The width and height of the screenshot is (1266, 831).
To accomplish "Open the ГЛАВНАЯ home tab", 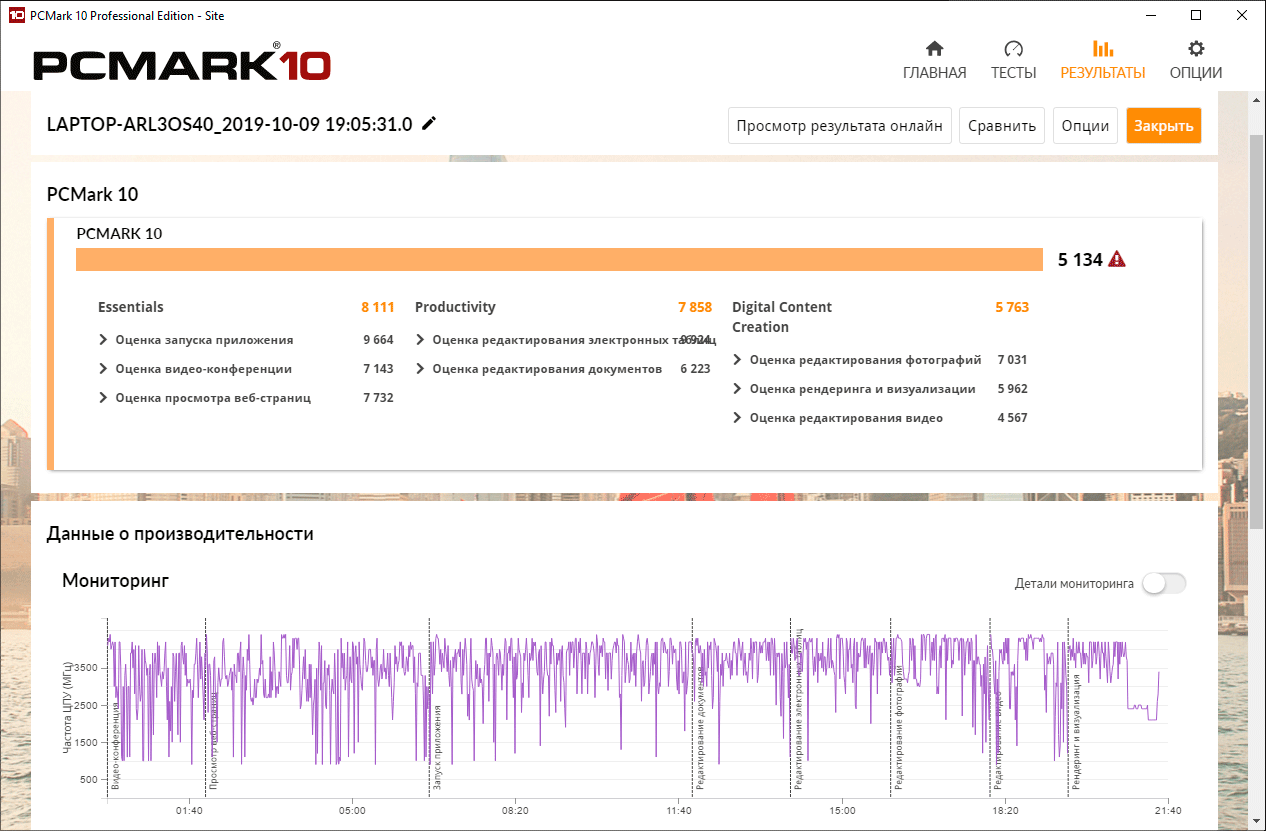I will click(934, 61).
